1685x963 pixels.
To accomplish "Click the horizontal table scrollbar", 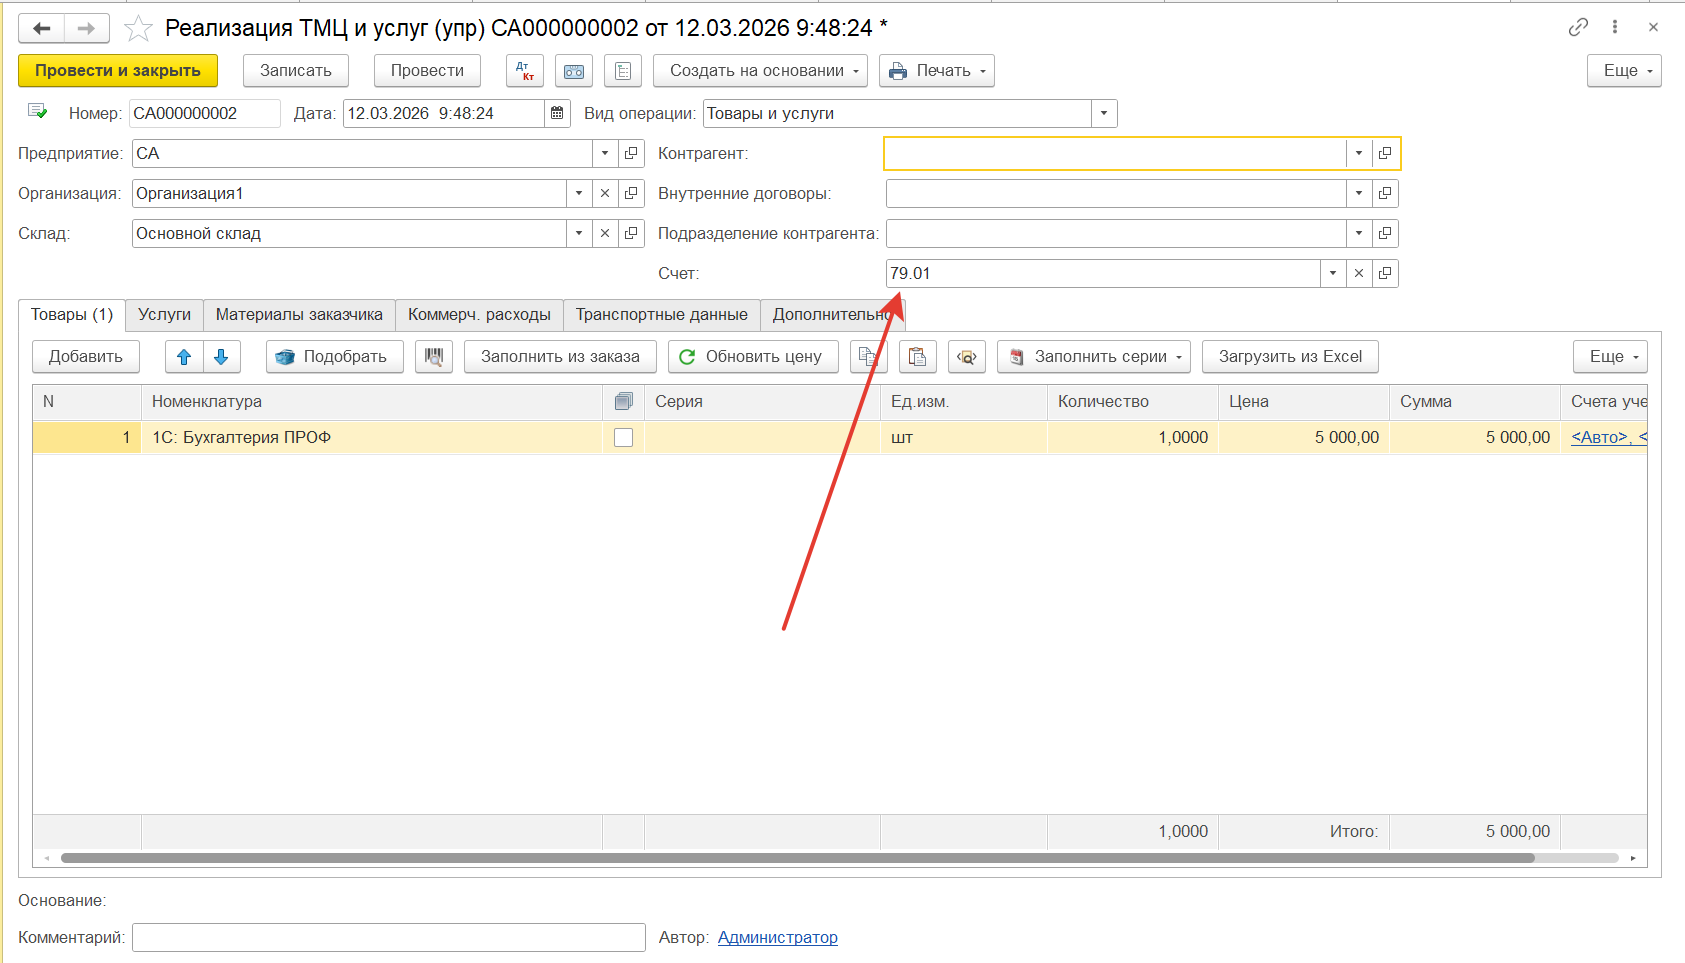I will (797, 858).
